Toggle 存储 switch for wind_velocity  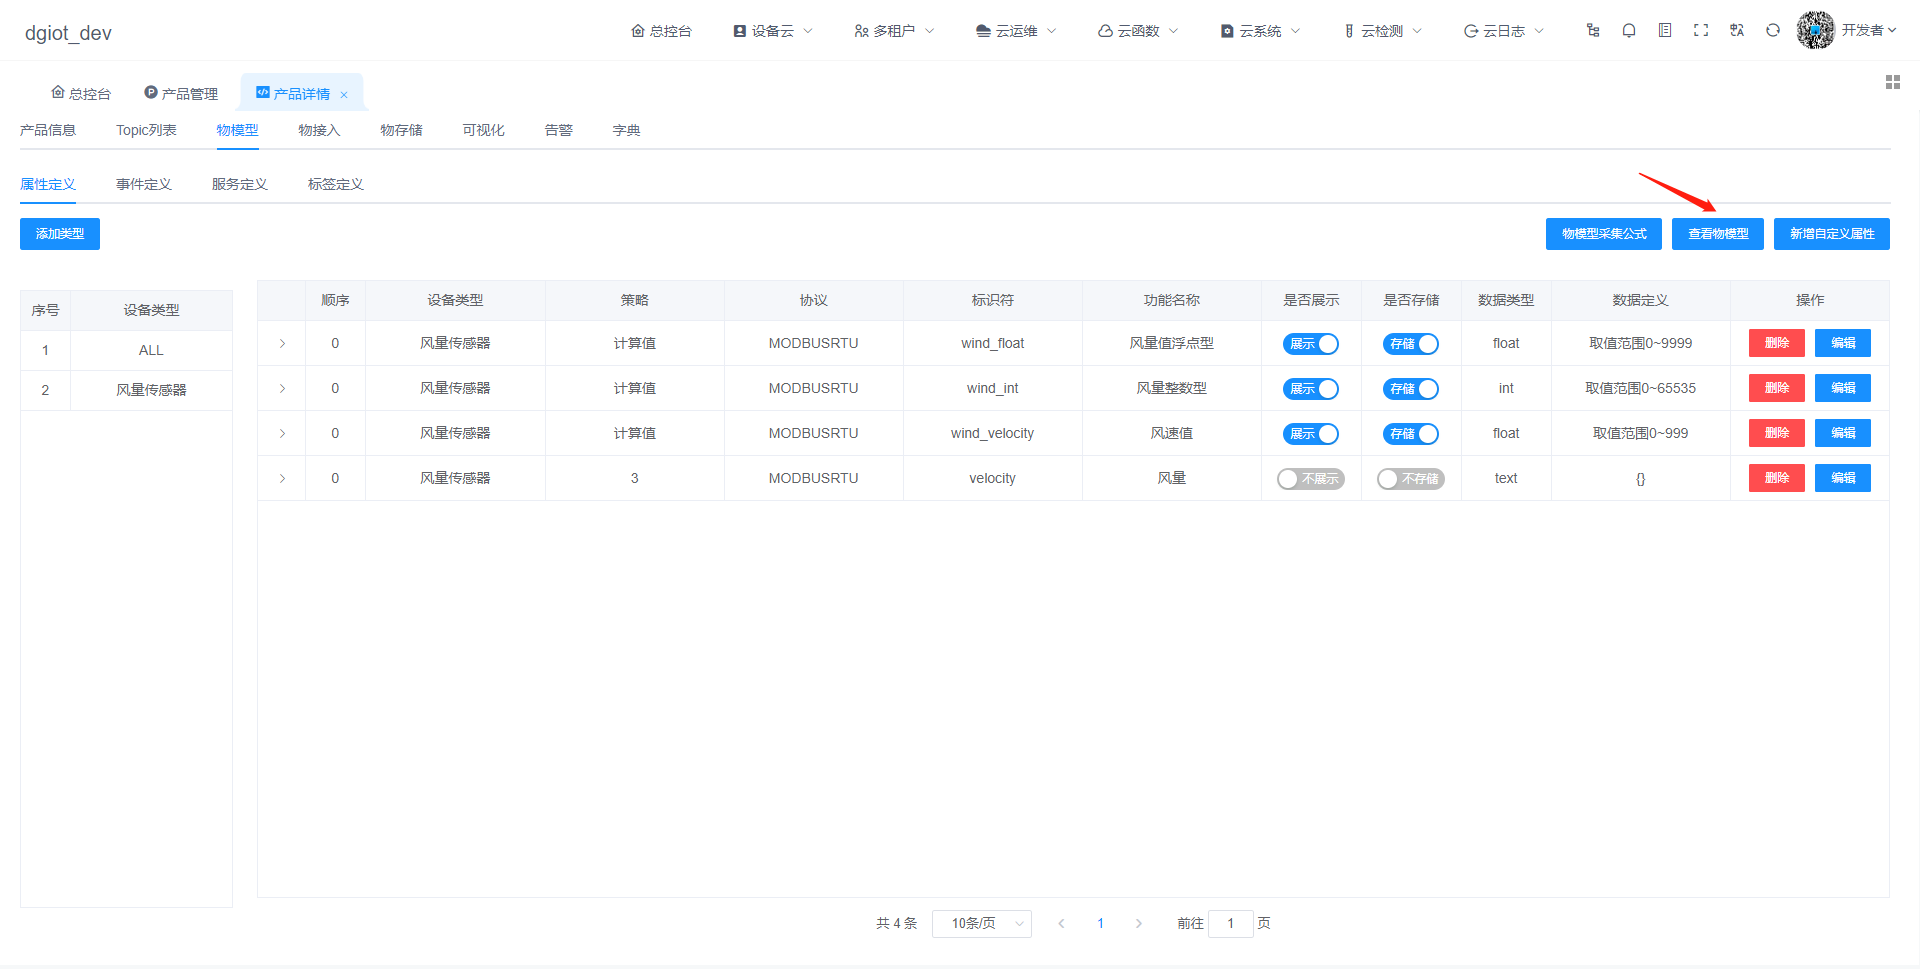(x=1411, y=434)
